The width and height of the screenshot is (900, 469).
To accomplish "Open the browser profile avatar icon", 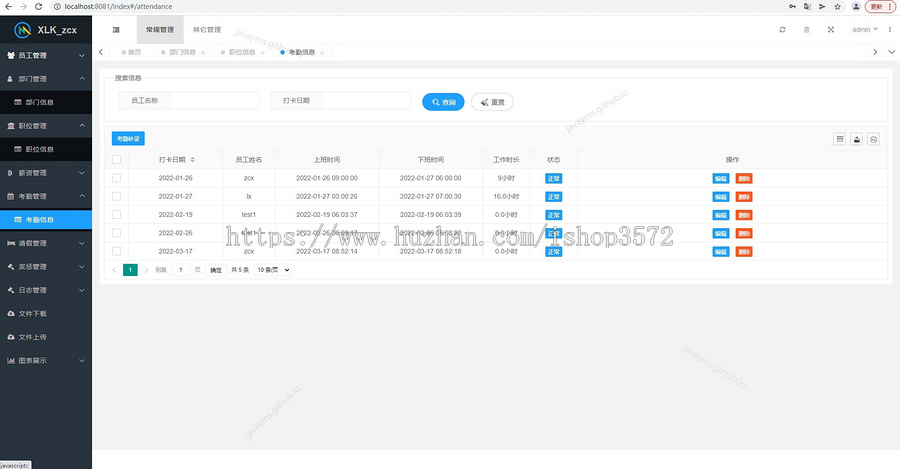I will click(856, 6).
